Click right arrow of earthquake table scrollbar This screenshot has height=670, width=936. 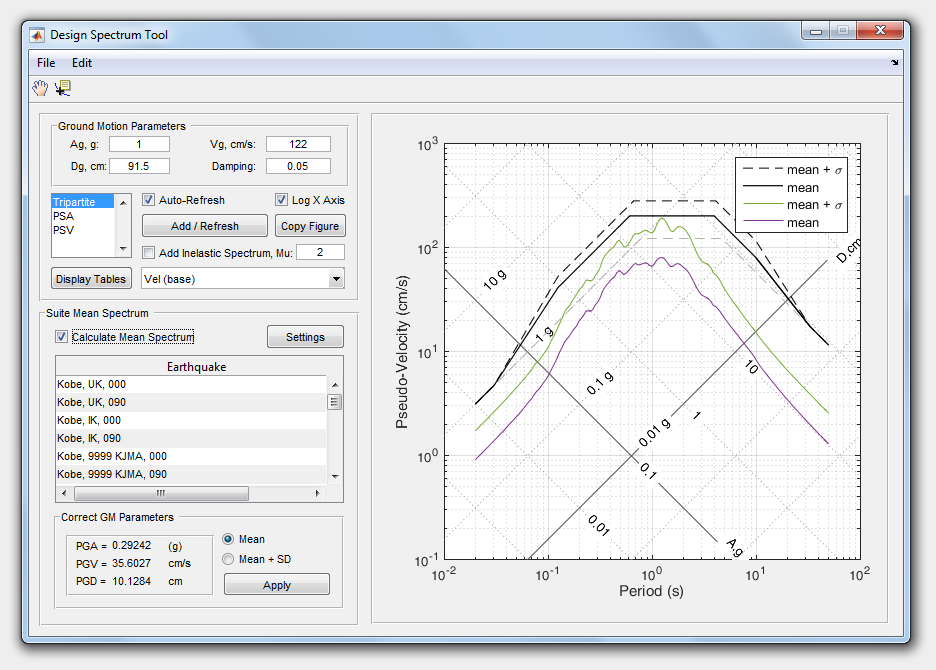click(x=319, y=494)
